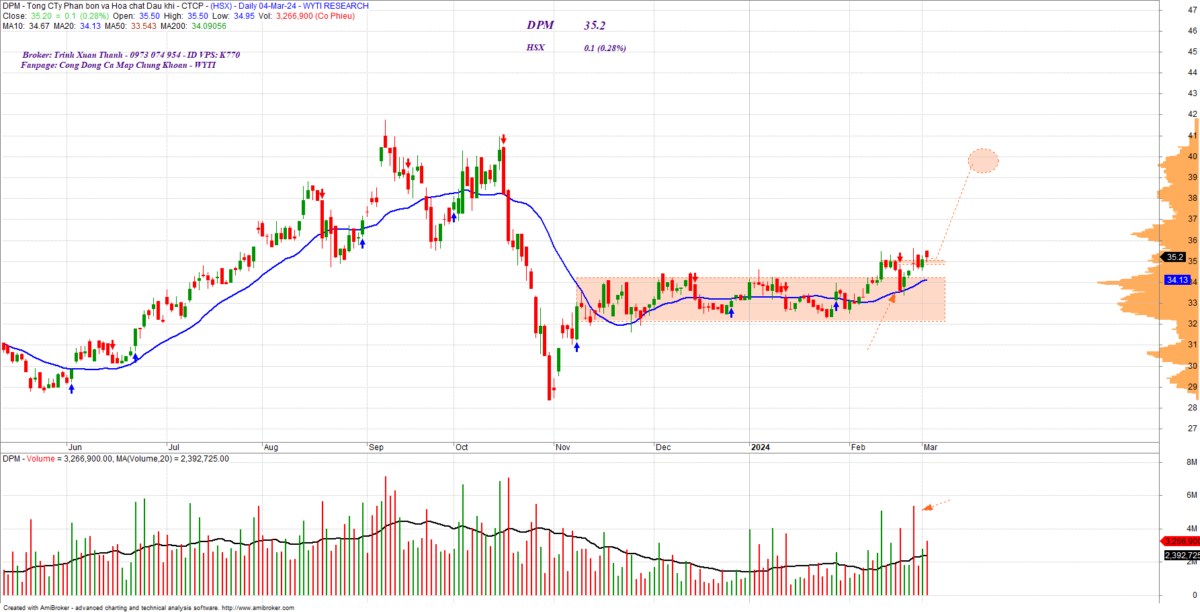Click the 'Sep' month marker on time axis
The height and width of the screenshot is (612, 1200).
point(376,449)
